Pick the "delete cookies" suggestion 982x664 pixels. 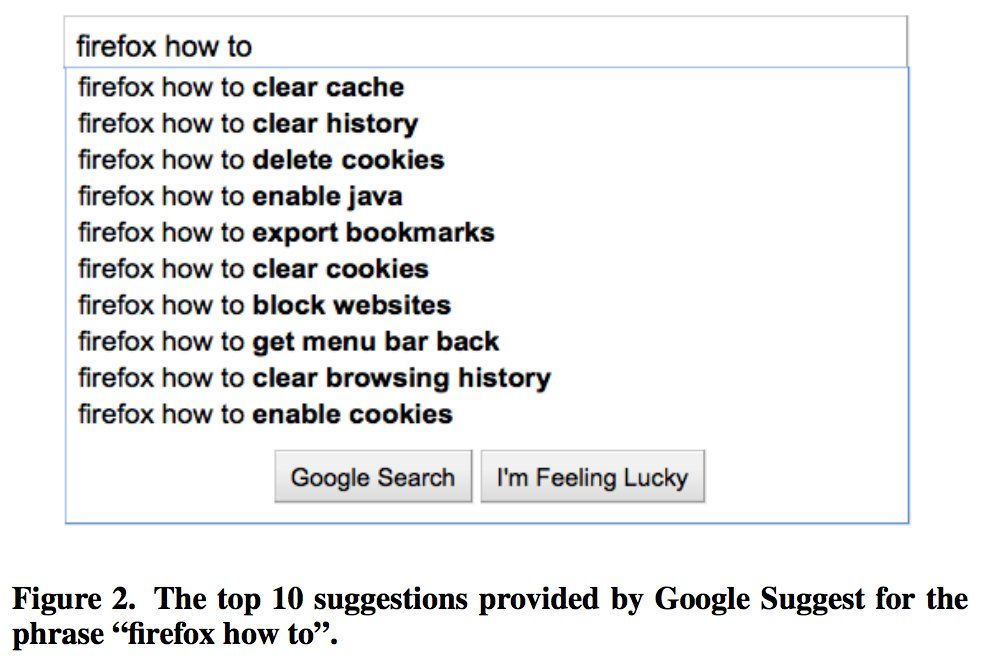(x=261, y=160)
